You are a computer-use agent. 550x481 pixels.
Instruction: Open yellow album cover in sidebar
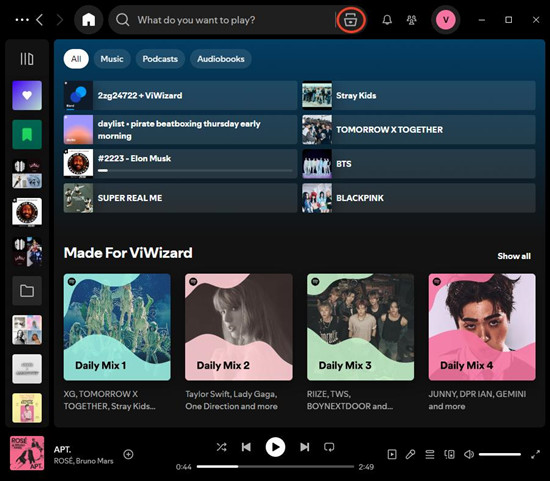27,408
